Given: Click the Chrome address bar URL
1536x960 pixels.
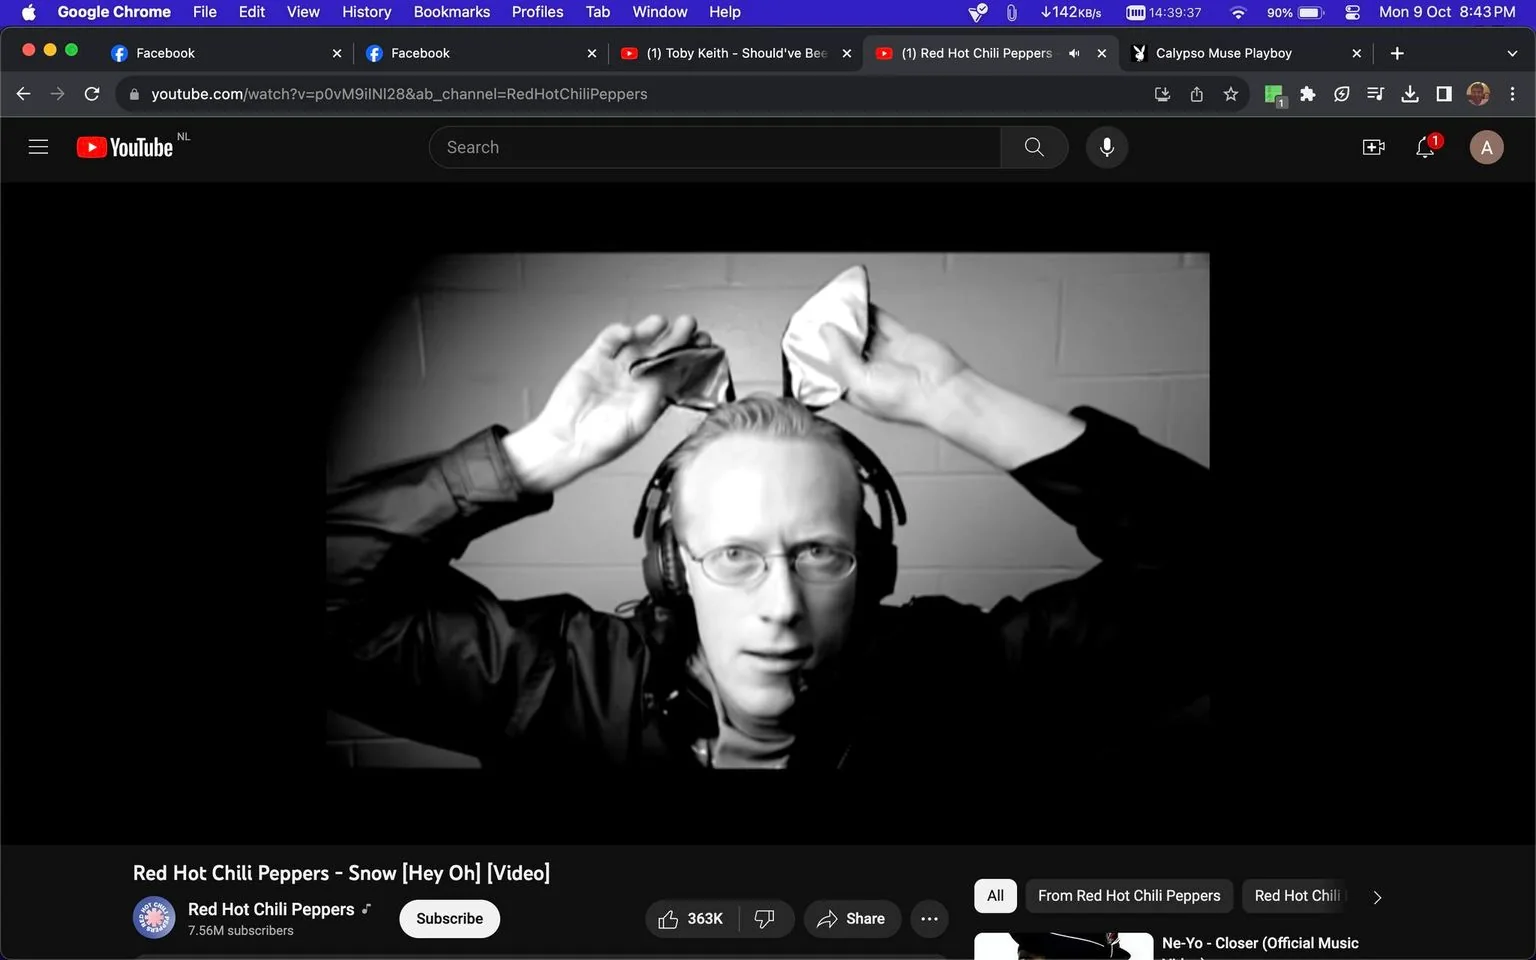Looking at the screenshot, I should point(399,94).
